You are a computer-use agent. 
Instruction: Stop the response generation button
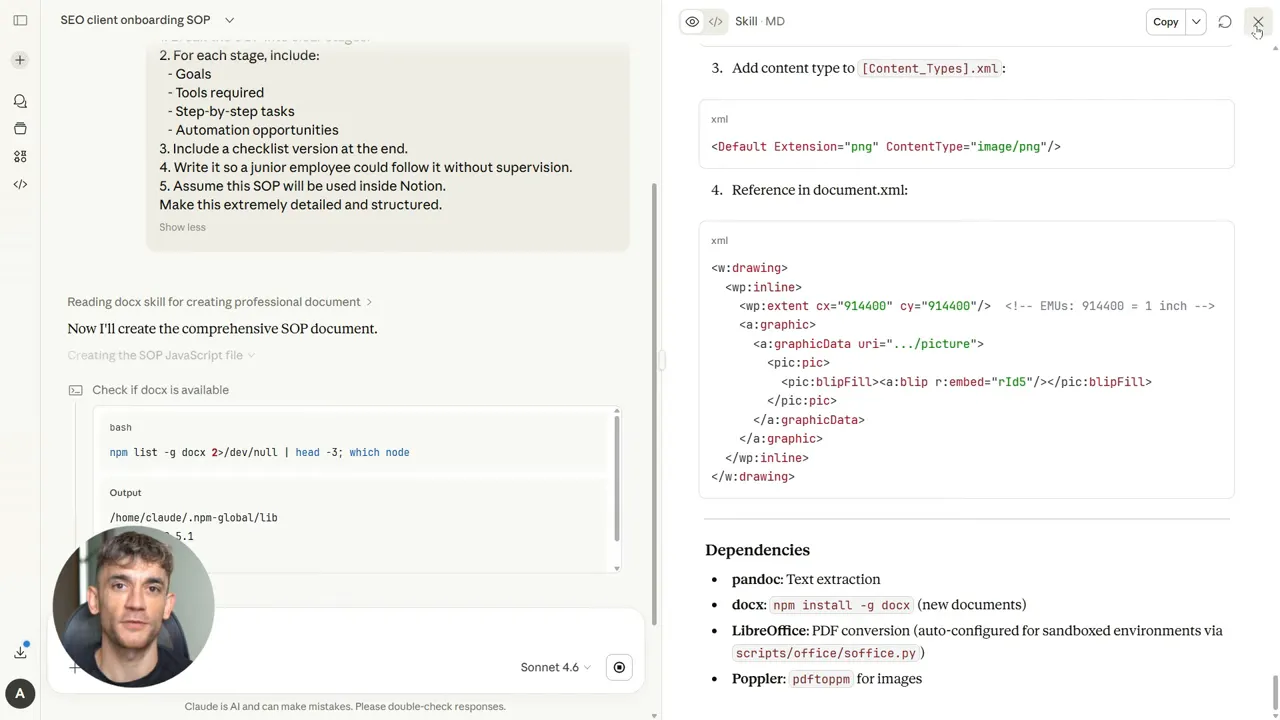(x=619, y=667)
